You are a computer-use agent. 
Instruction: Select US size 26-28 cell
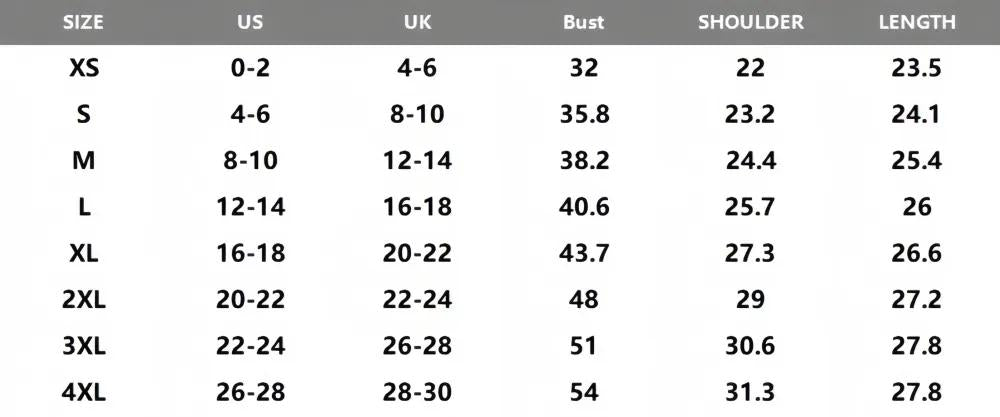[x=251, y=392]
